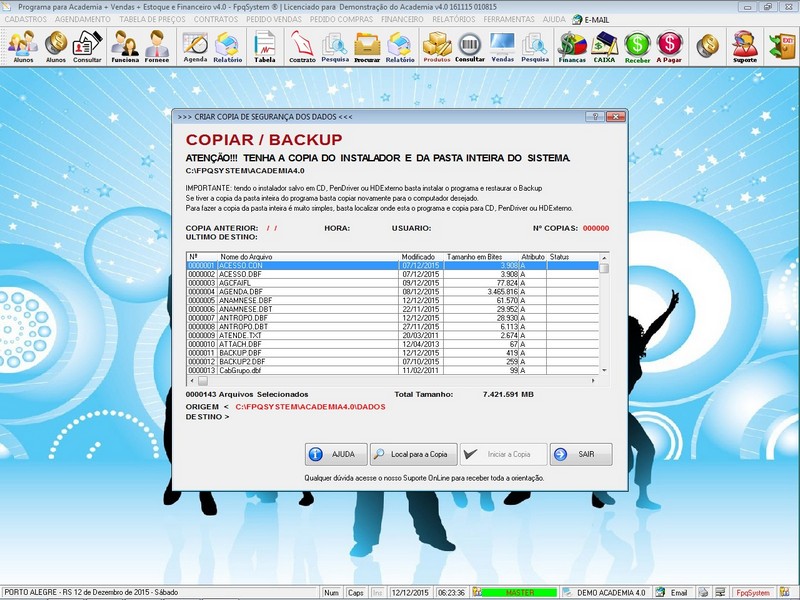Select the ANAMNESE.DBF file row
This screenshot has height=600, width=800.
coord(393,301)
